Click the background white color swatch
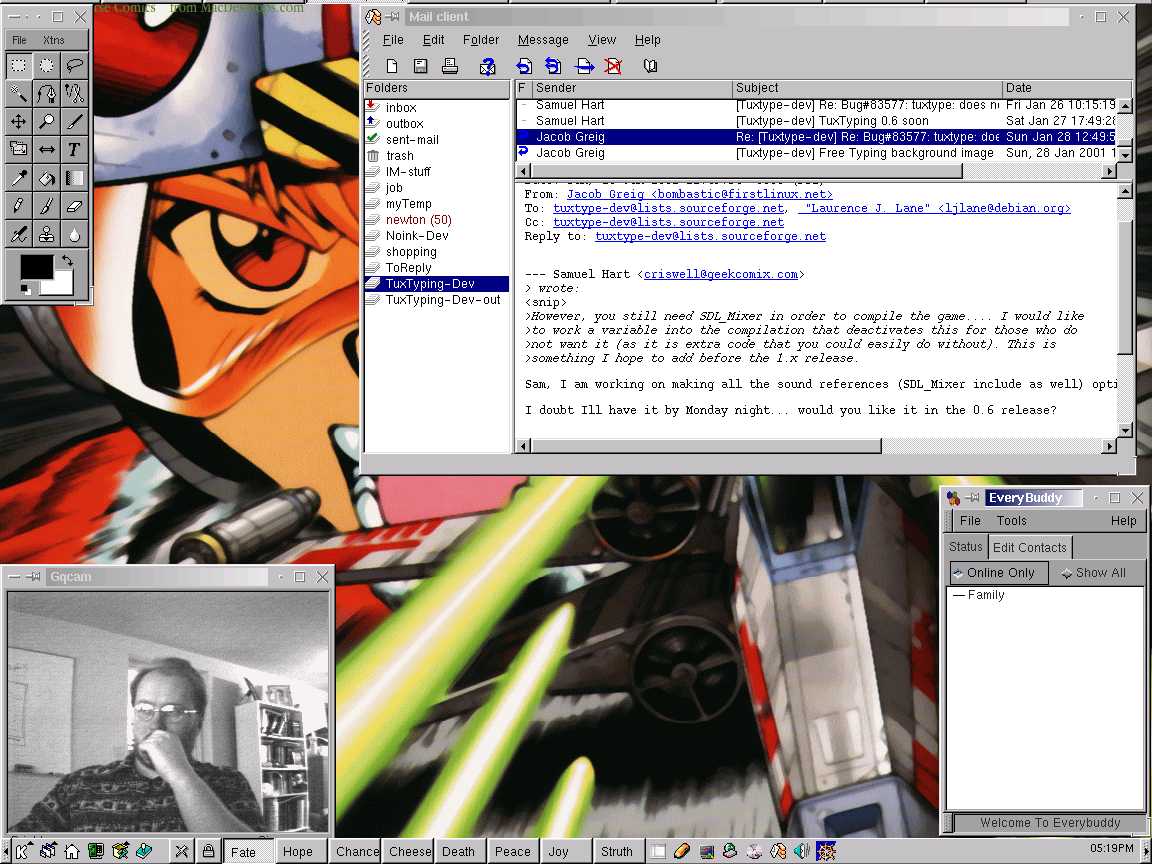Image resolution: width=1152 pixels, height=864 pixels. [x=64, y=287]
